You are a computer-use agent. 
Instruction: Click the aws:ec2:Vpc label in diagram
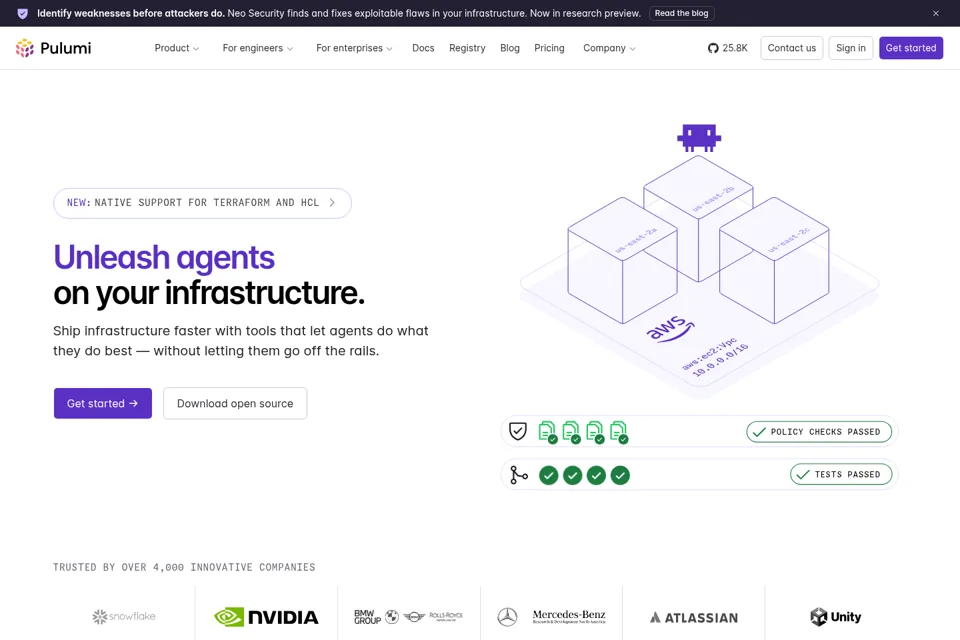(710, 353)
